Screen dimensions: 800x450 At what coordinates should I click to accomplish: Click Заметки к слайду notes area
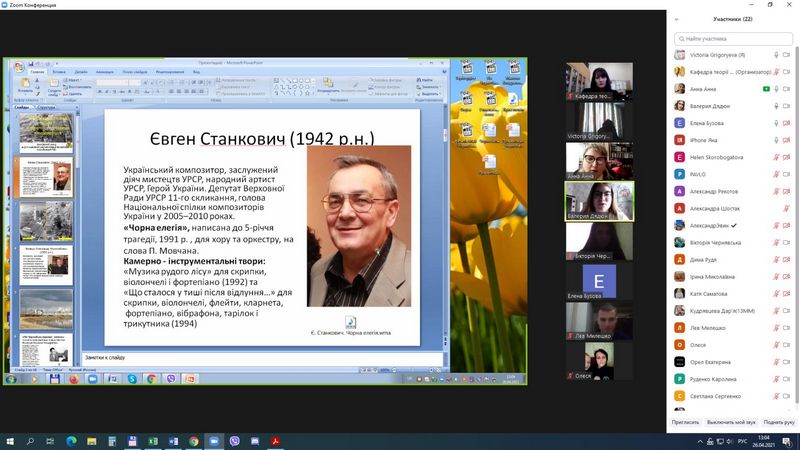coord(262,358)
